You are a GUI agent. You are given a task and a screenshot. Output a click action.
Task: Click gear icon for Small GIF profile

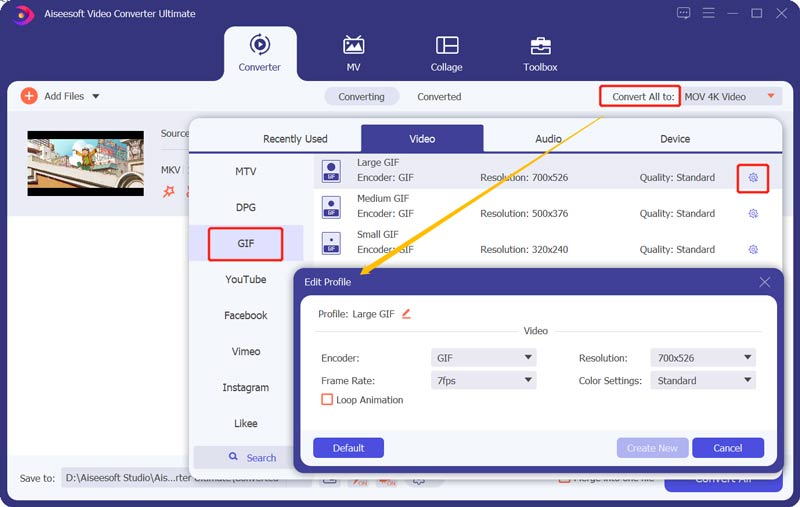[x=753, y=250]
